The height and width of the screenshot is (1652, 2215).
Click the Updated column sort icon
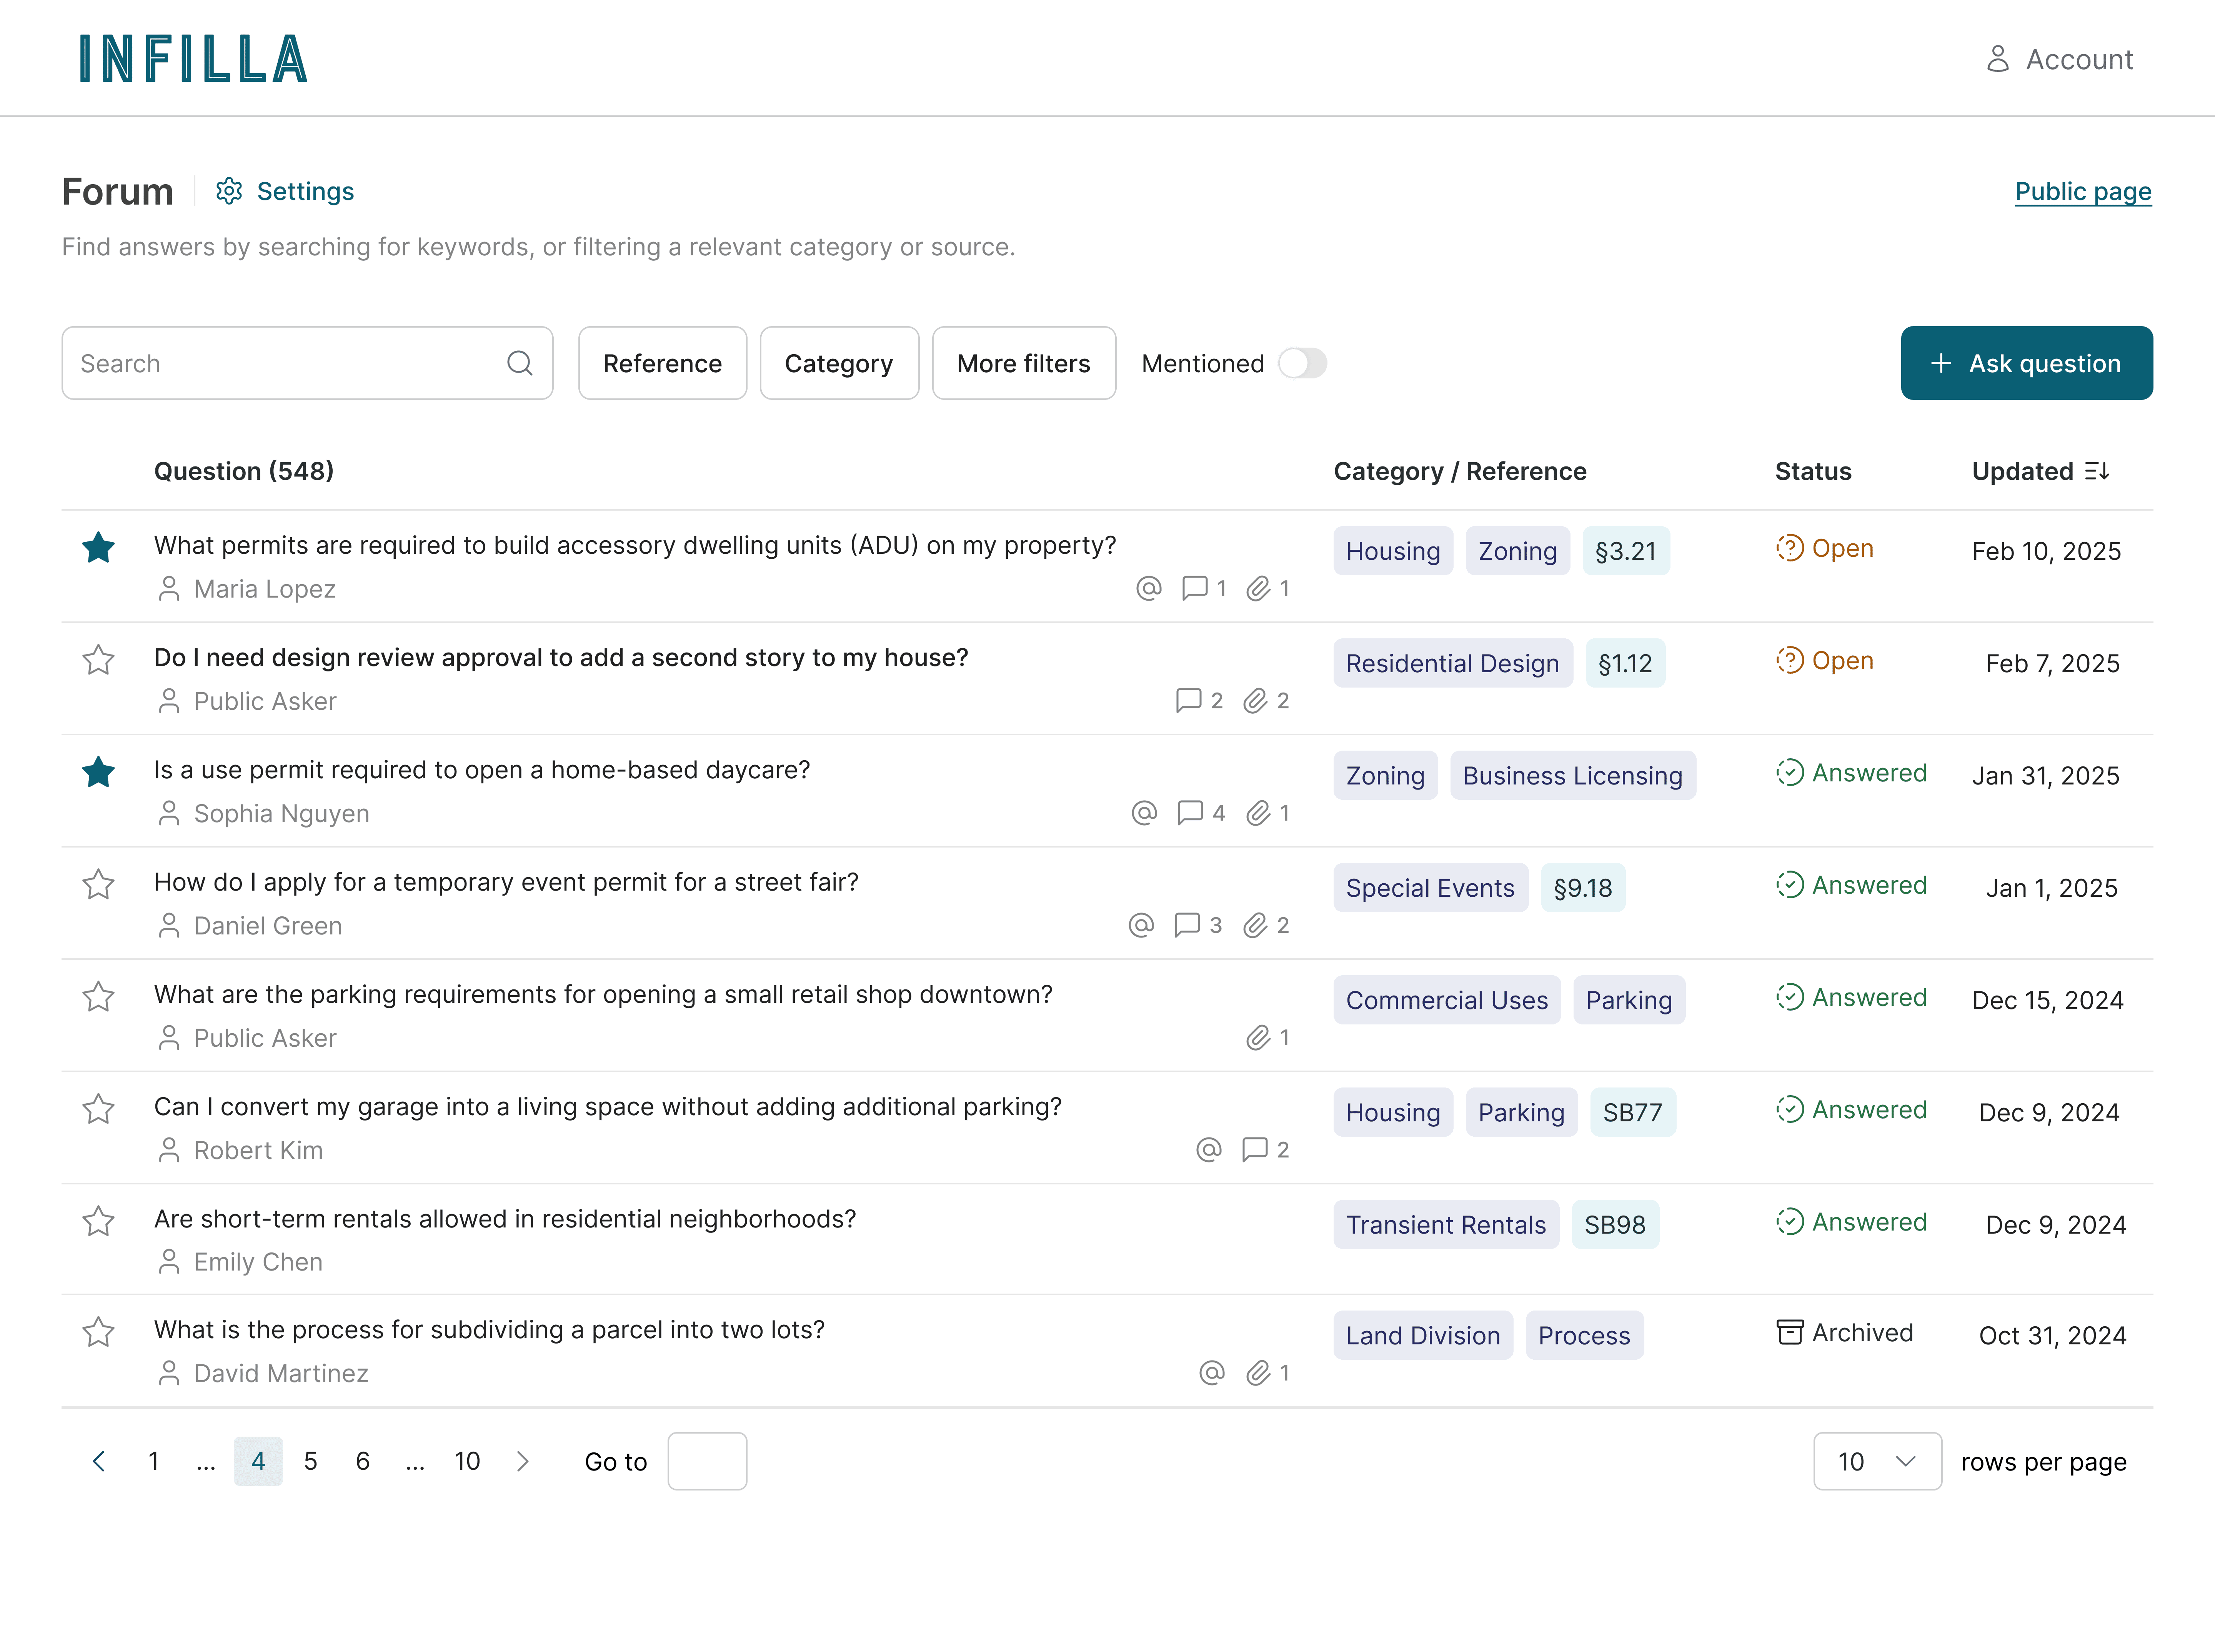tap(2097, 471)
